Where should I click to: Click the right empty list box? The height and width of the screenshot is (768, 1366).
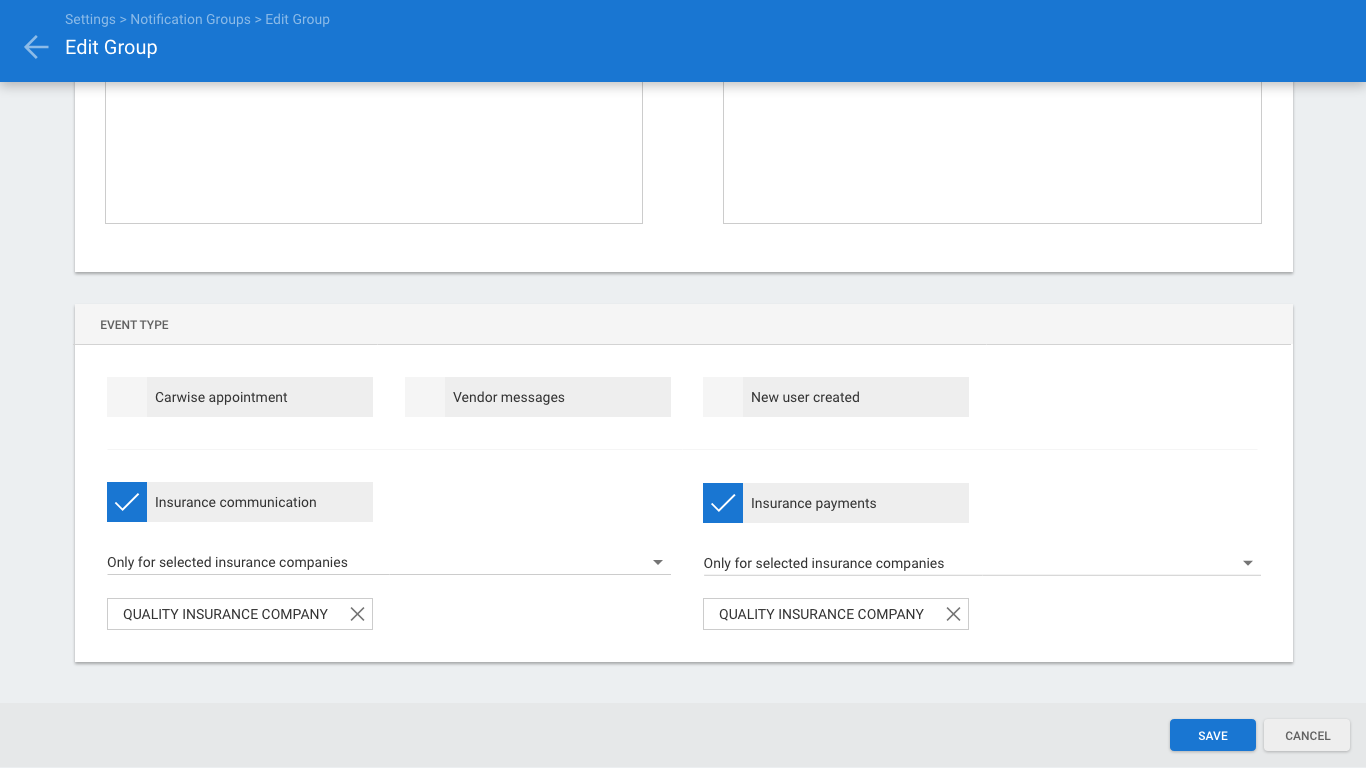[991, 152]
